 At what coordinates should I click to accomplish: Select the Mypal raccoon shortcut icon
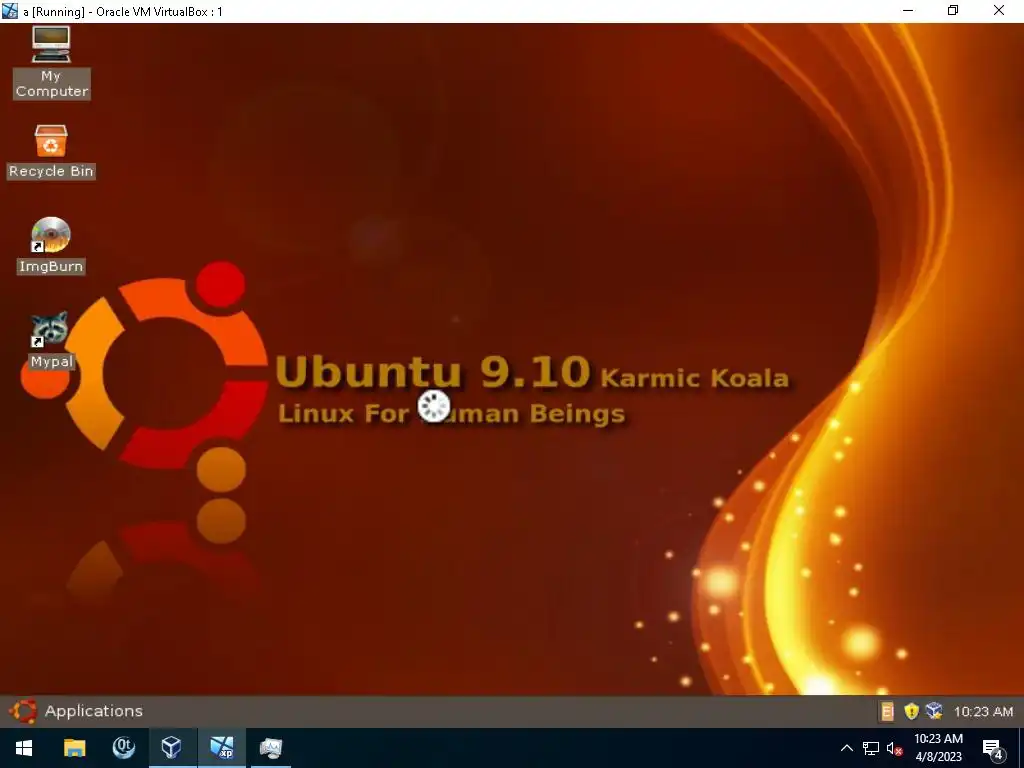tap(51, 340)
